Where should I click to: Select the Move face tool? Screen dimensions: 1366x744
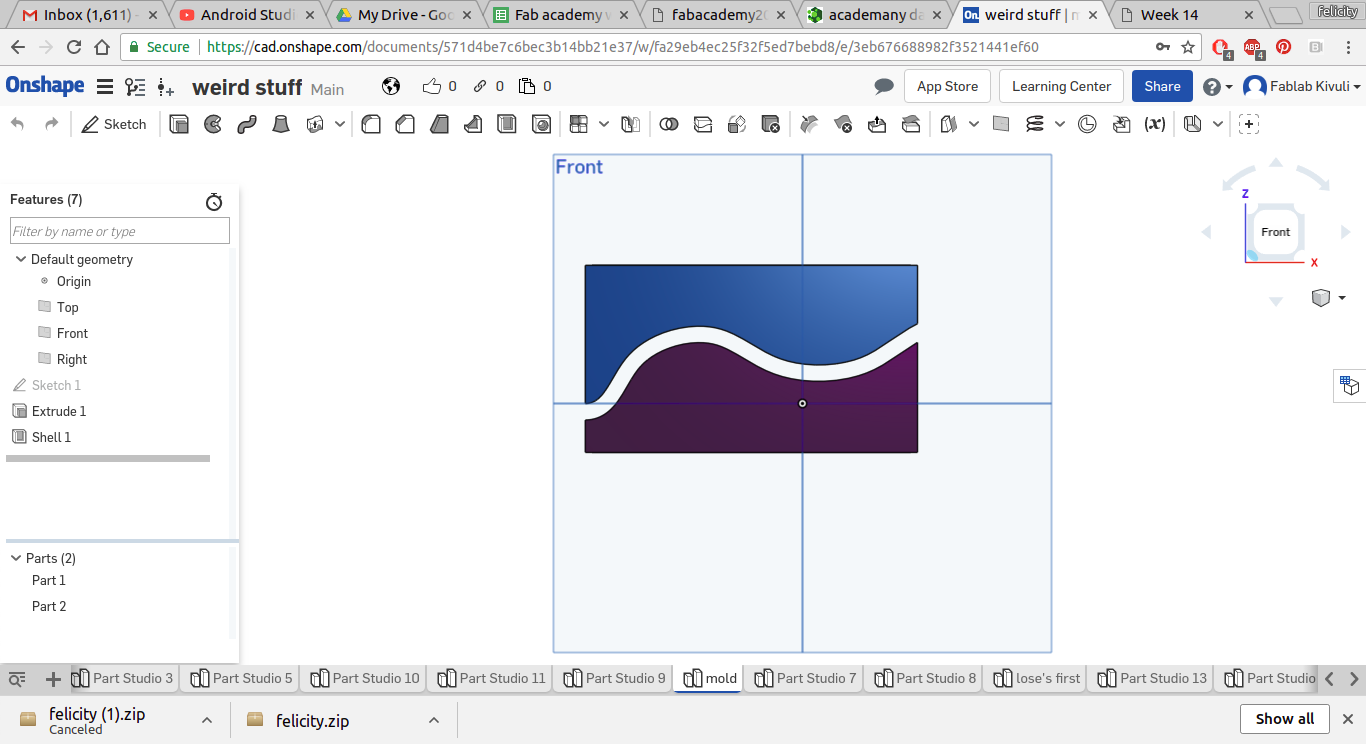tap(877, 124)
